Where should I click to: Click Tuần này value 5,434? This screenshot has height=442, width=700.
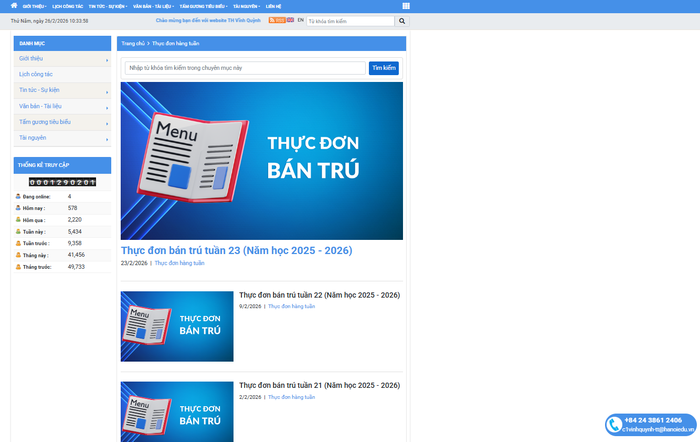[75, 232]
